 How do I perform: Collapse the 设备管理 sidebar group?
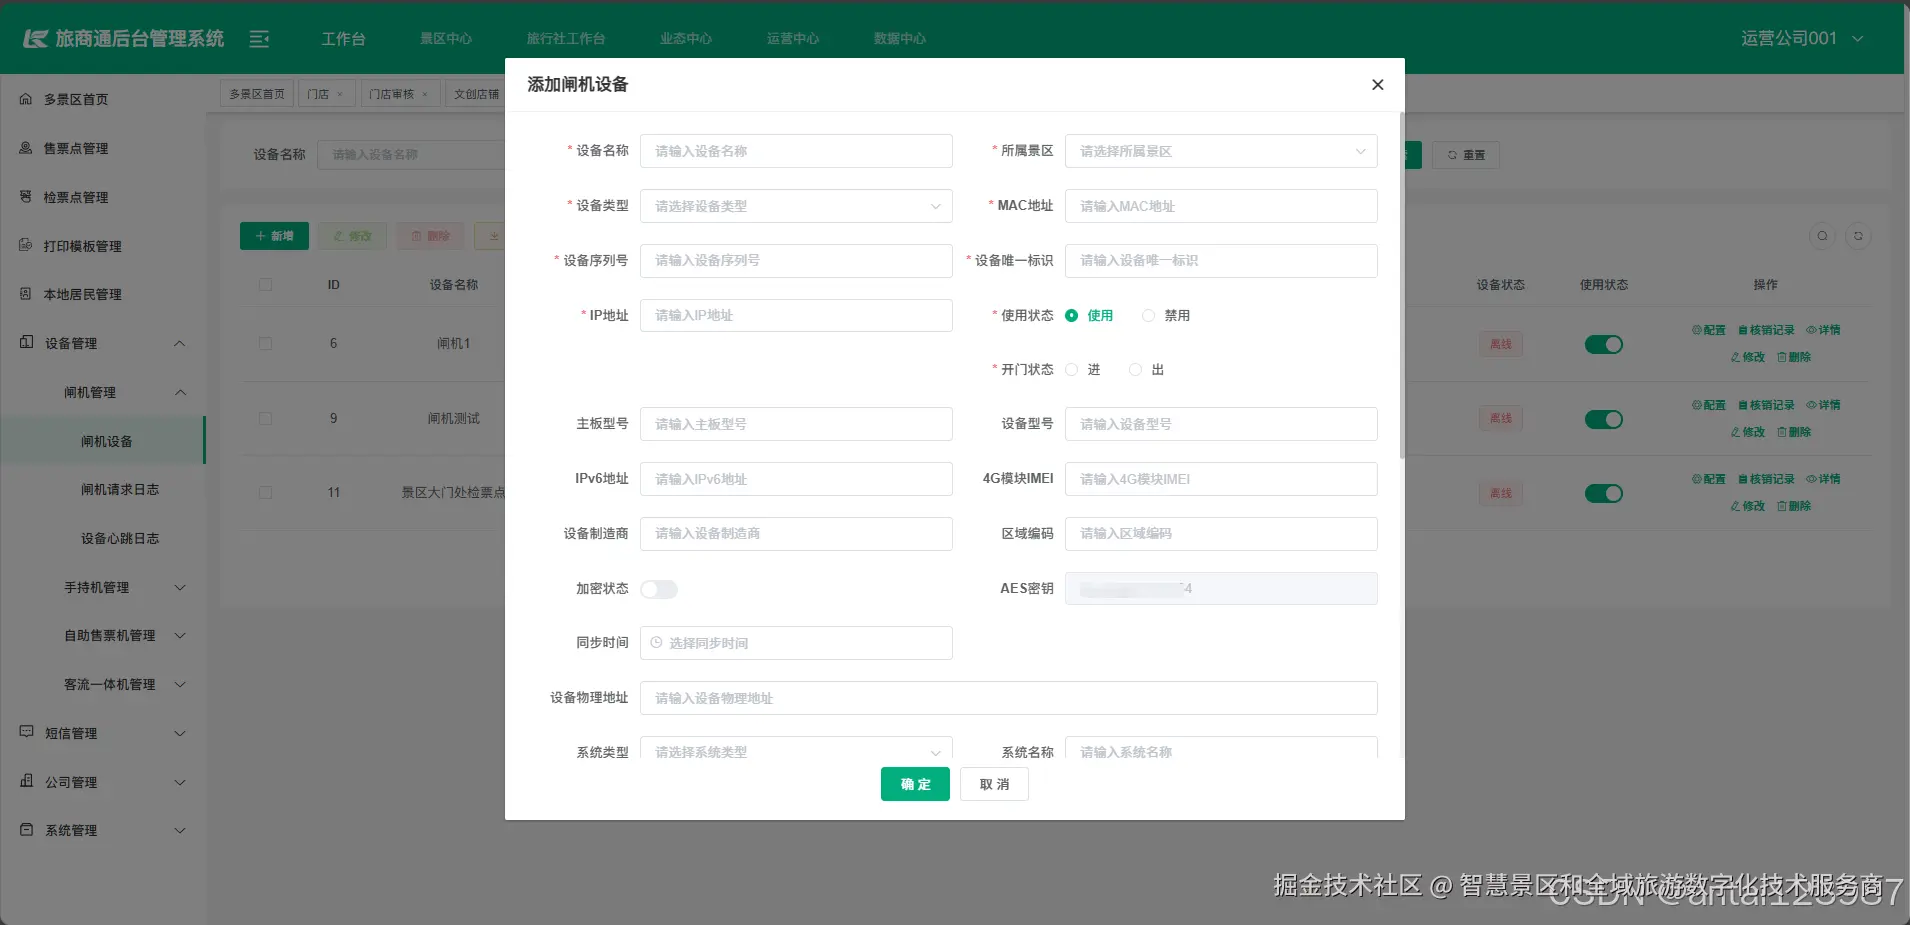click(180, 343)
